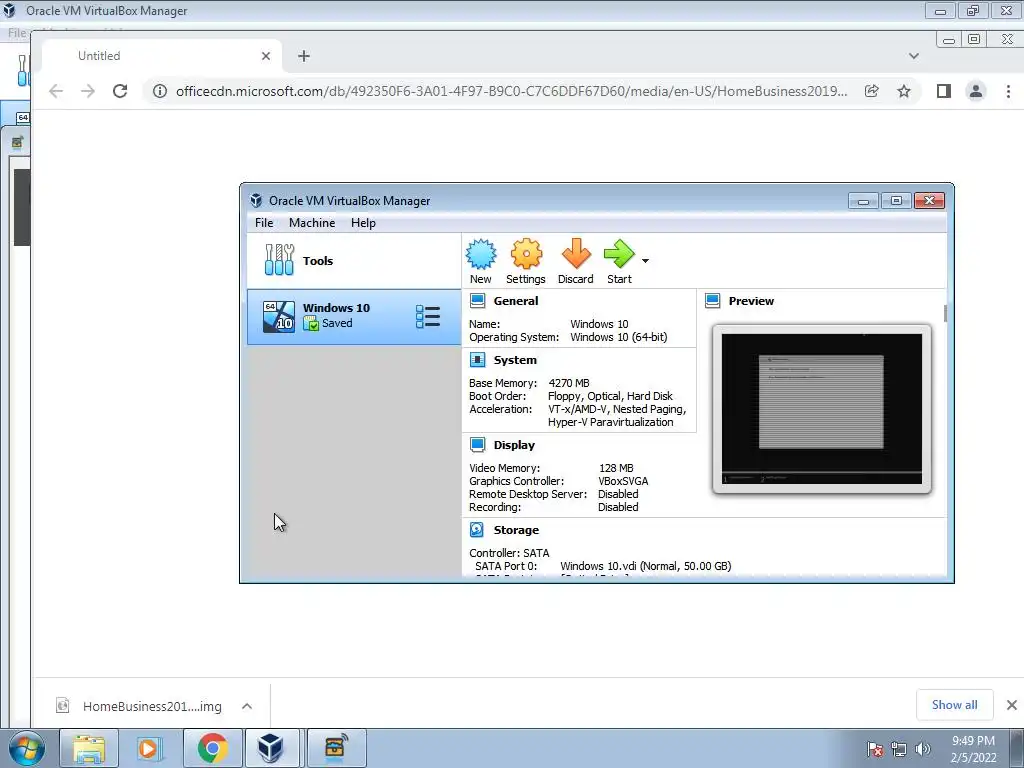The height and width of the screenshot is (768, 1024).
Task: Click the VM preview thumbnail
Action: [x=822, y=409]
